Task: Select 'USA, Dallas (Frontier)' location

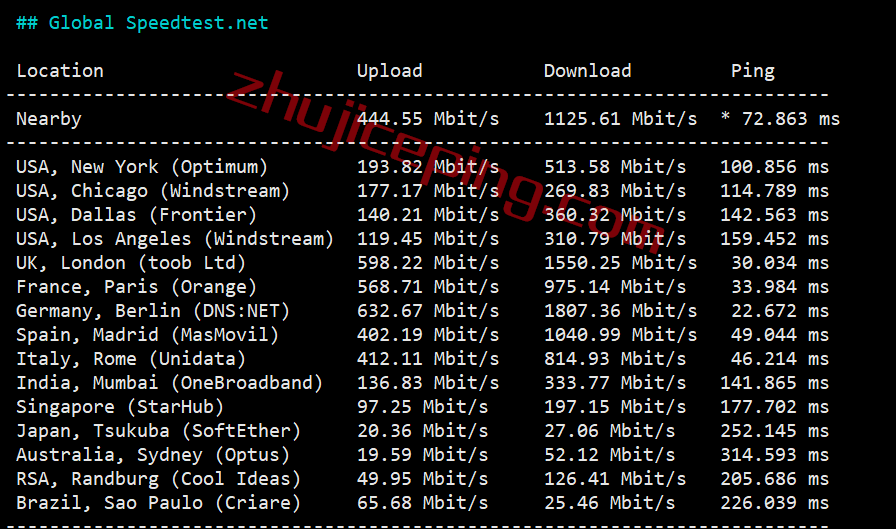Action: click(x=137, y=215)
